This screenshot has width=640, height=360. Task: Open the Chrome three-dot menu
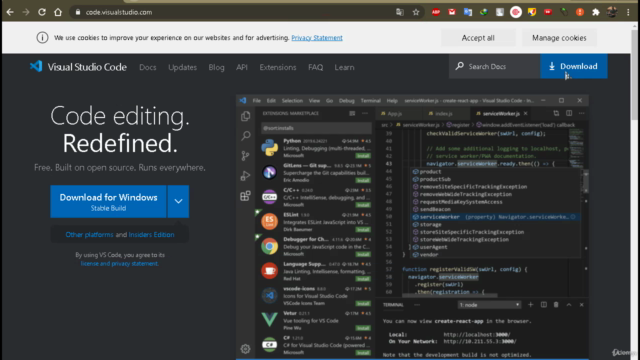[x=628, y=12]
